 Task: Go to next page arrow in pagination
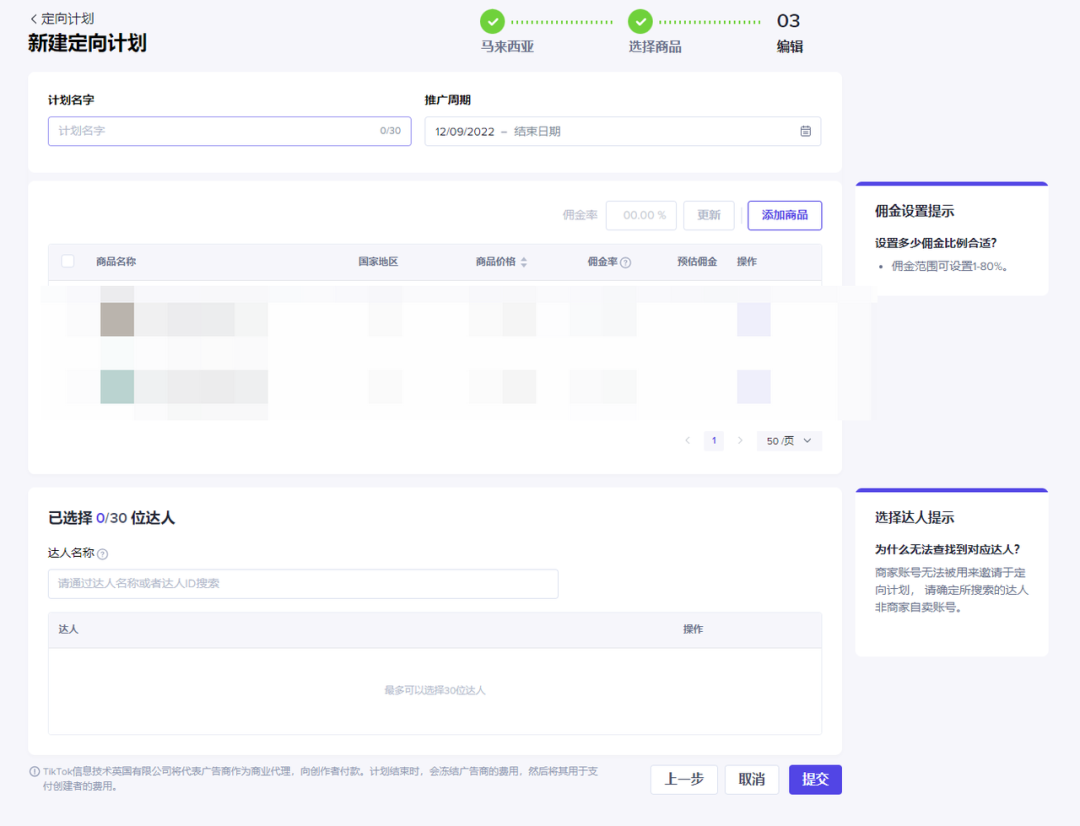740,441
